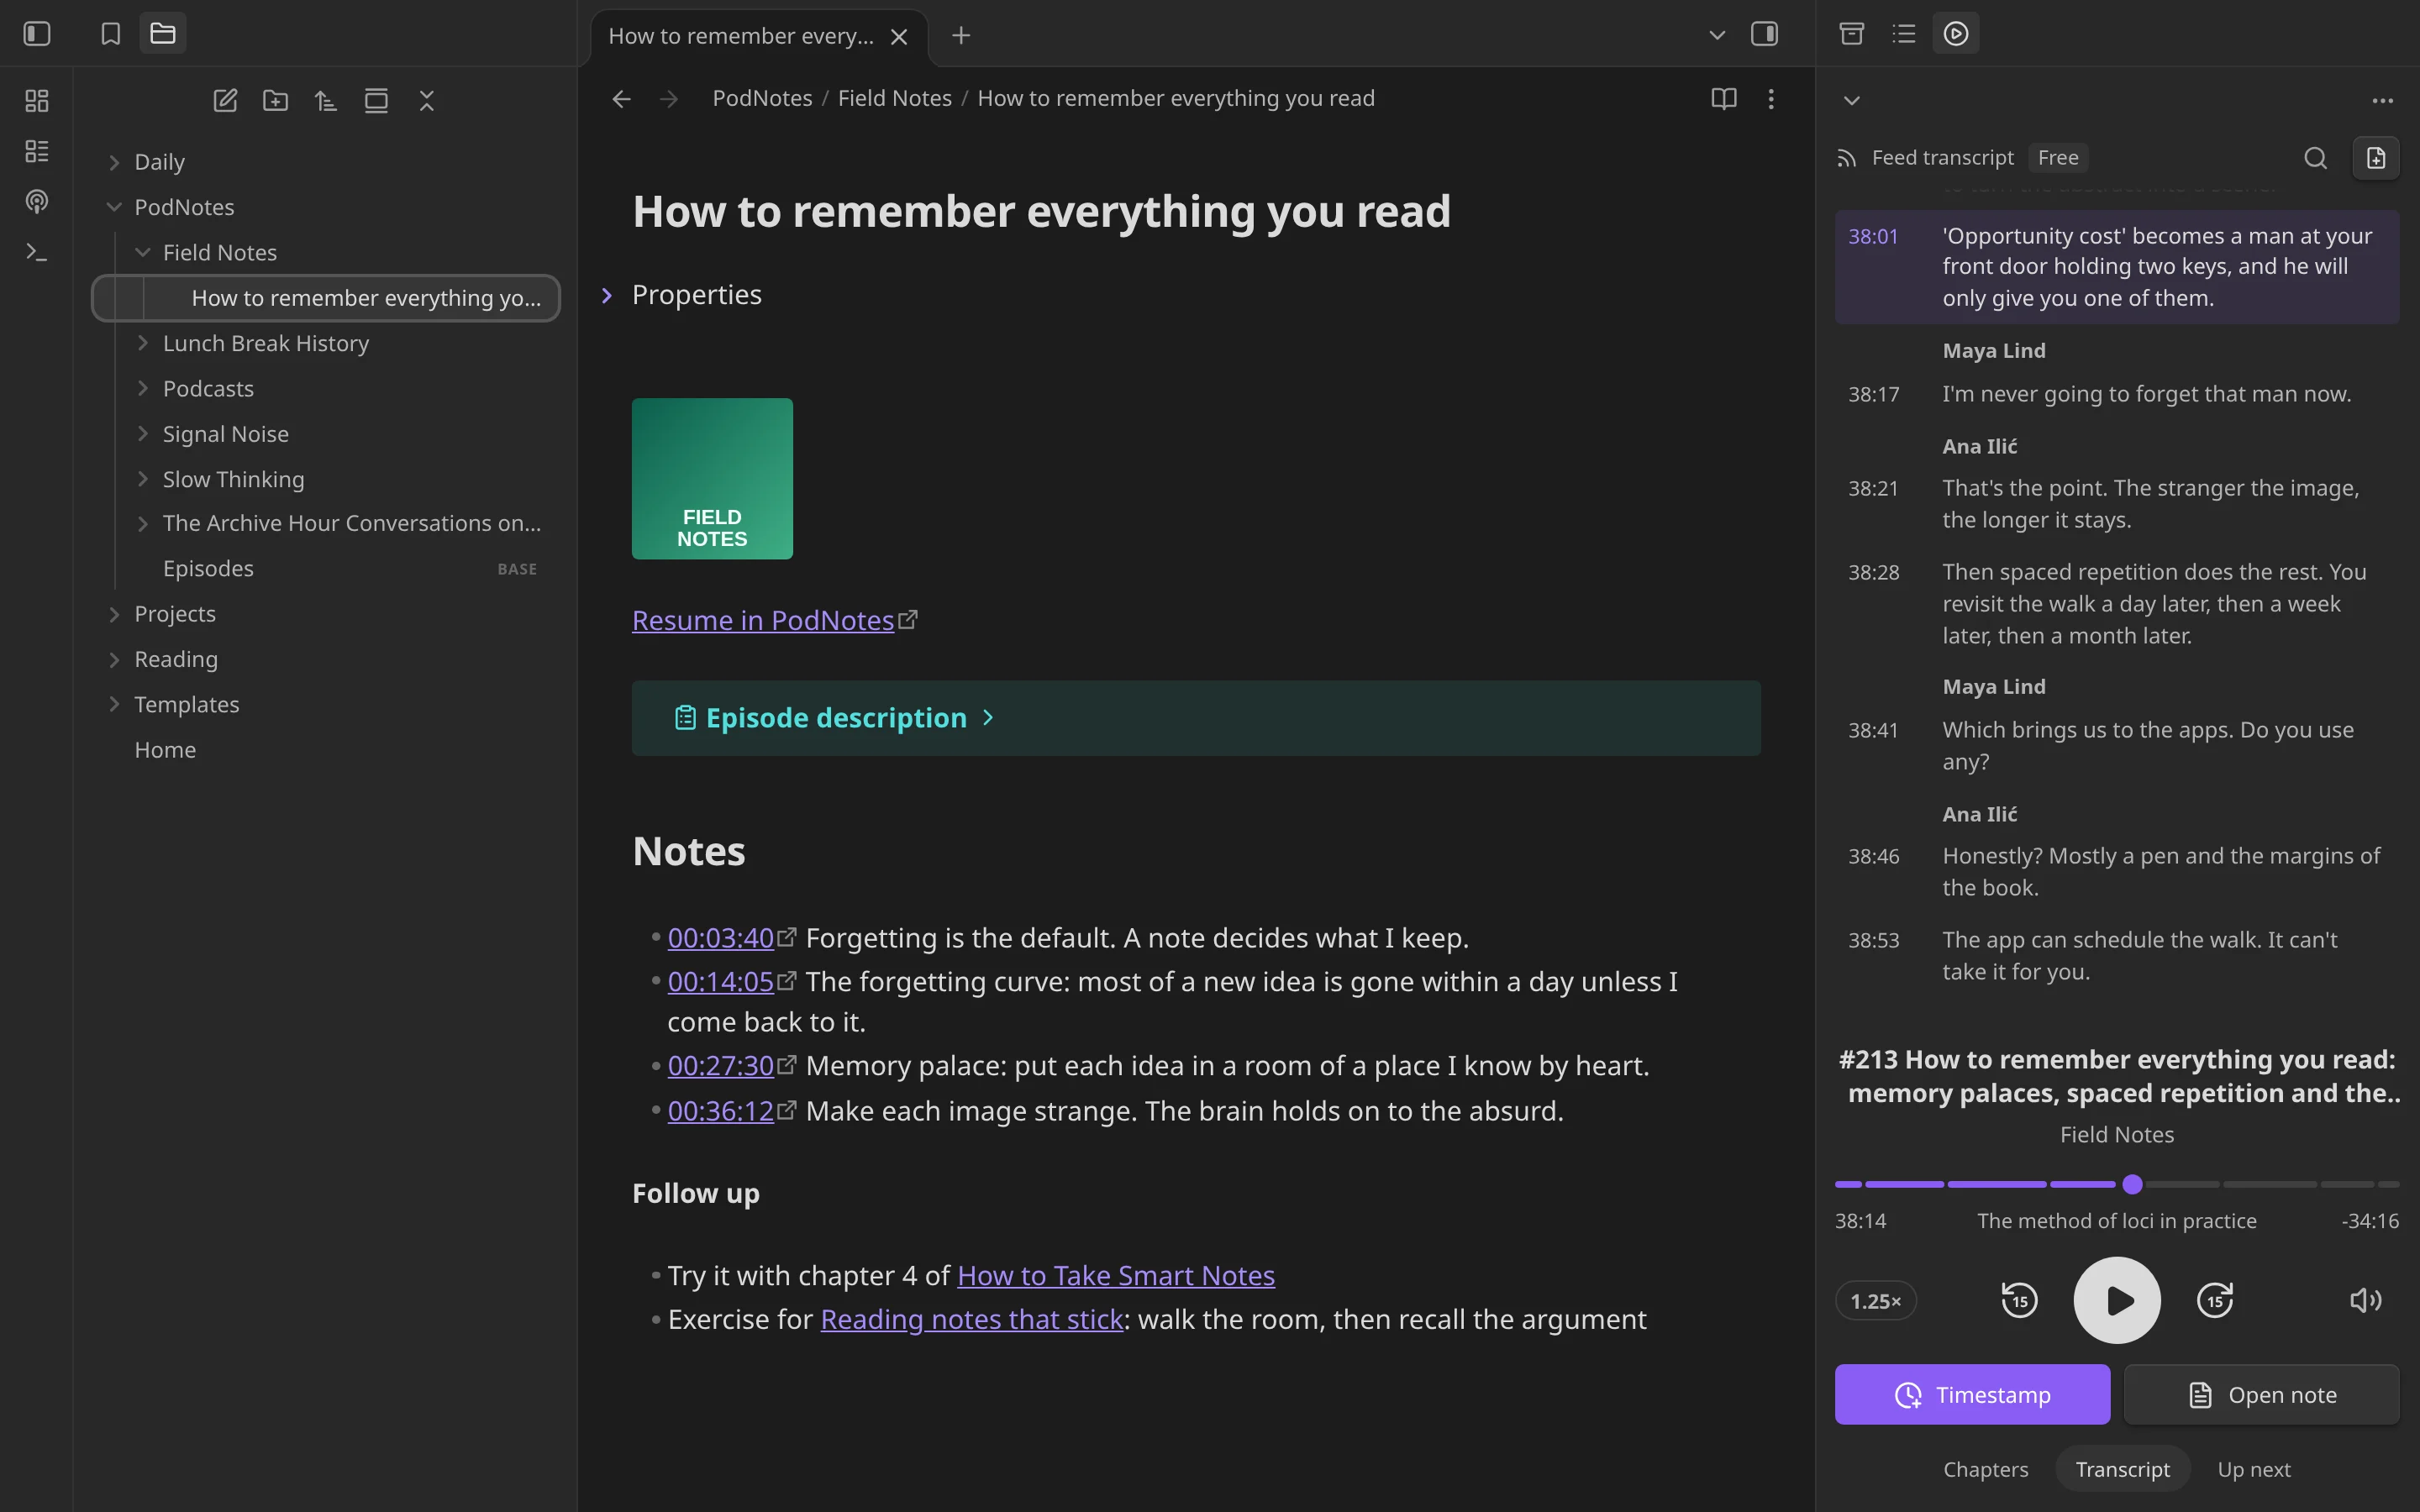Switch to the Transcript tab
Screen dimensions: 2420x1512
point(2122,1469)
